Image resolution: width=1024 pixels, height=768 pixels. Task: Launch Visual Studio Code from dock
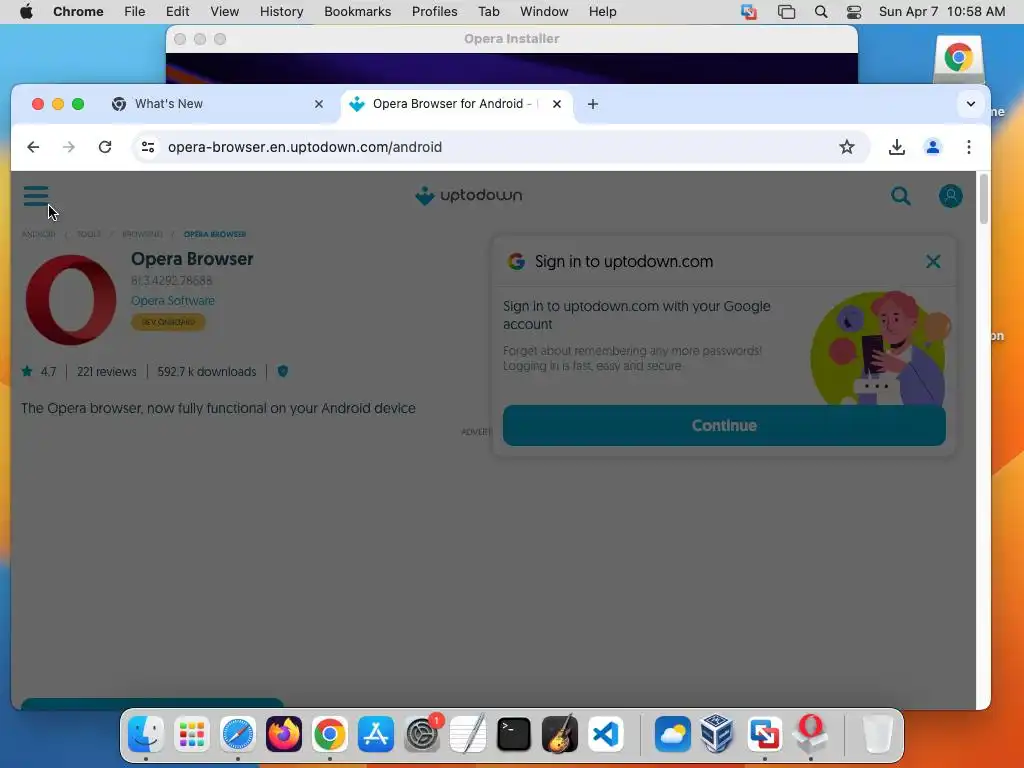[x=605, y=734]
